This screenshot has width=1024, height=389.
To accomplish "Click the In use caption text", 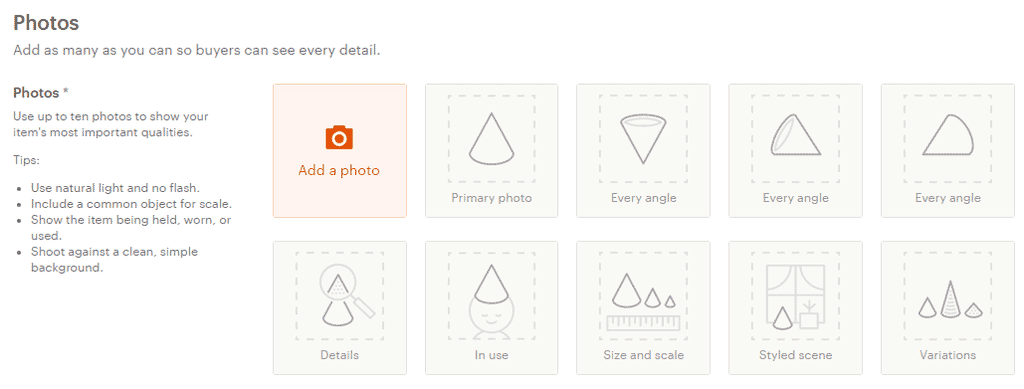I will click(491, 355).
